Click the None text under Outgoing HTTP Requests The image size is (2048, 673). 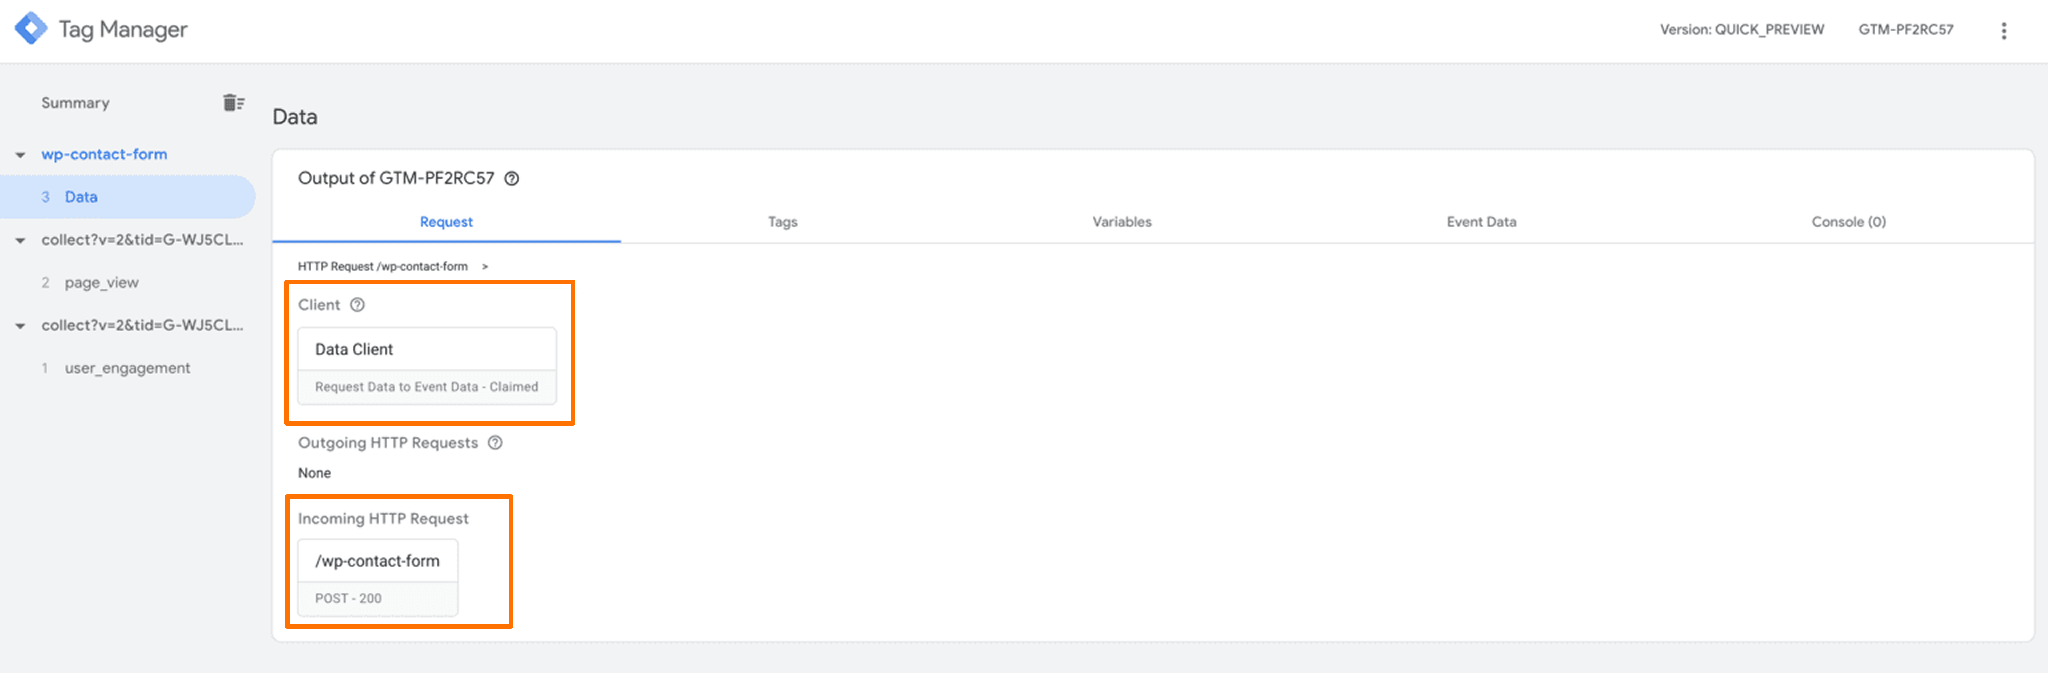click(314, 473)
